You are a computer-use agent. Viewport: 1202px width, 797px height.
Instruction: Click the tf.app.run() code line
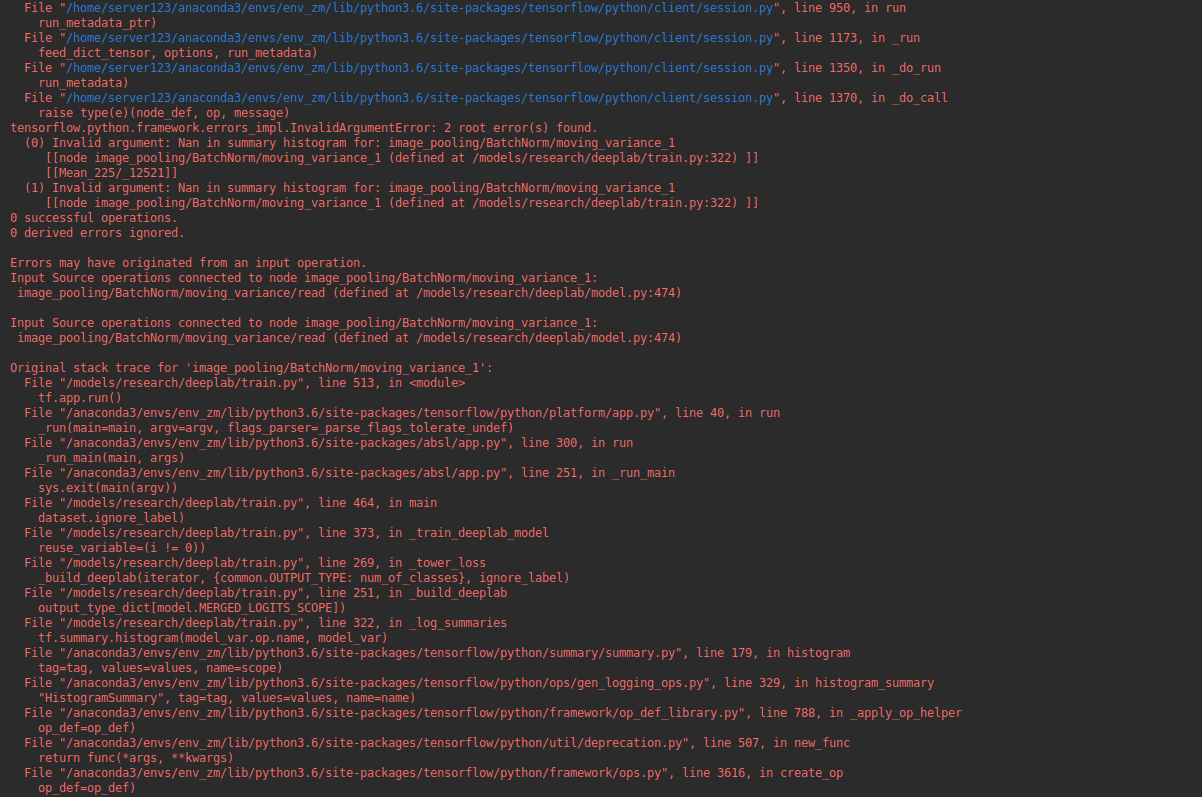(80, 397)
